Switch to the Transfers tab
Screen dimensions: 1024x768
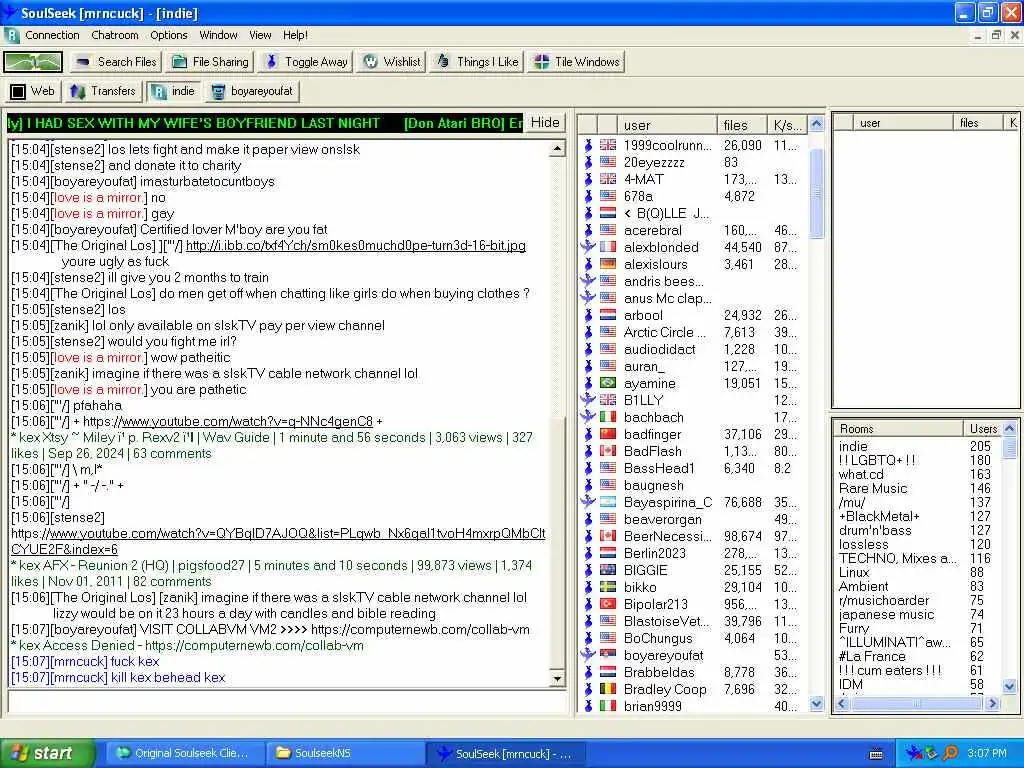(103, 91)
